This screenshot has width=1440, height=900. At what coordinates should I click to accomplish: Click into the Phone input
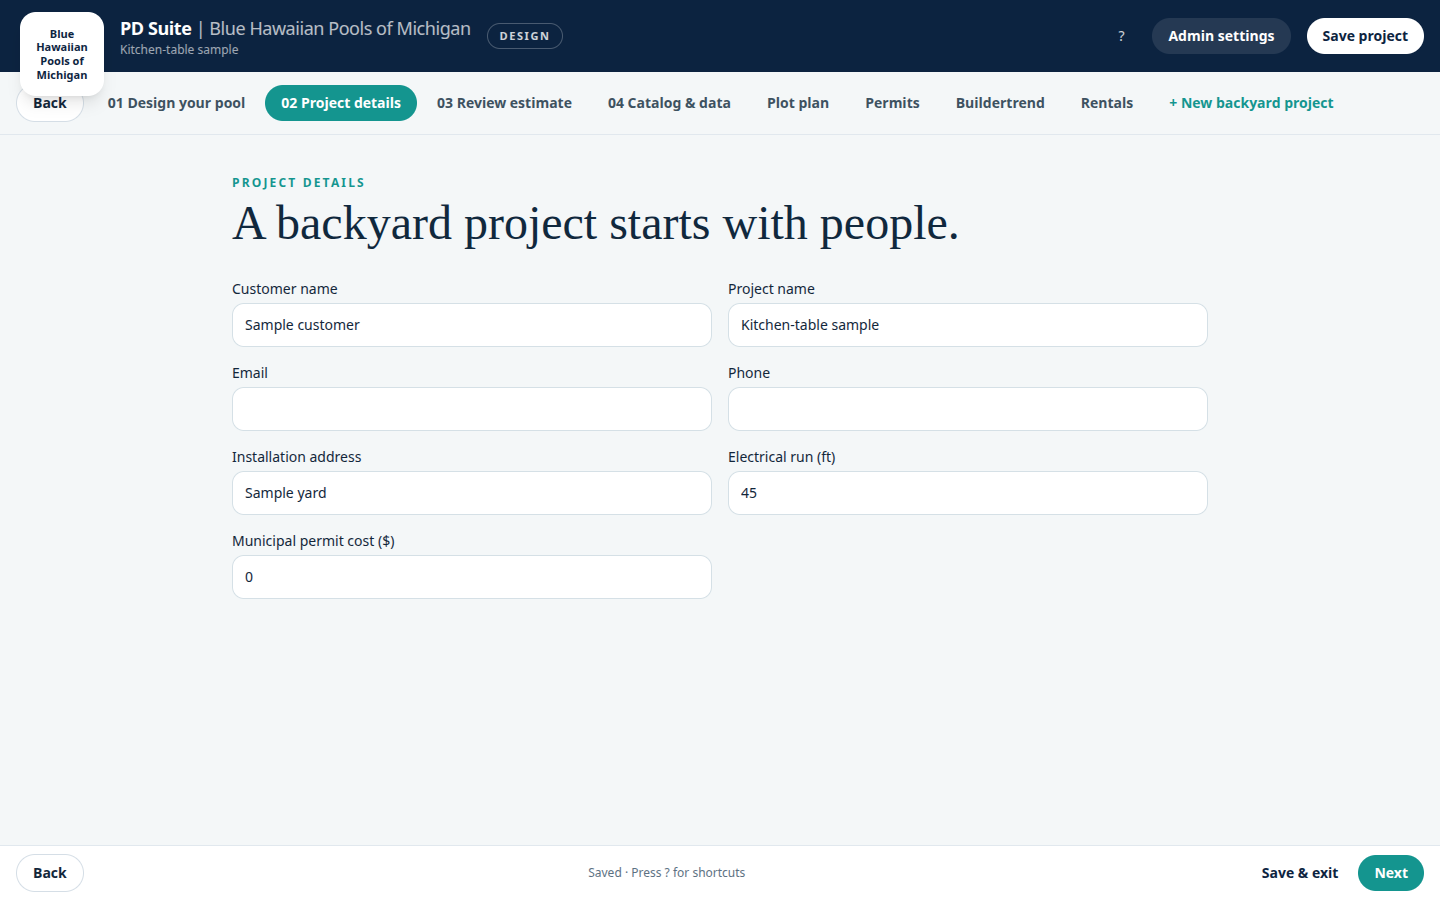[968, 409]
